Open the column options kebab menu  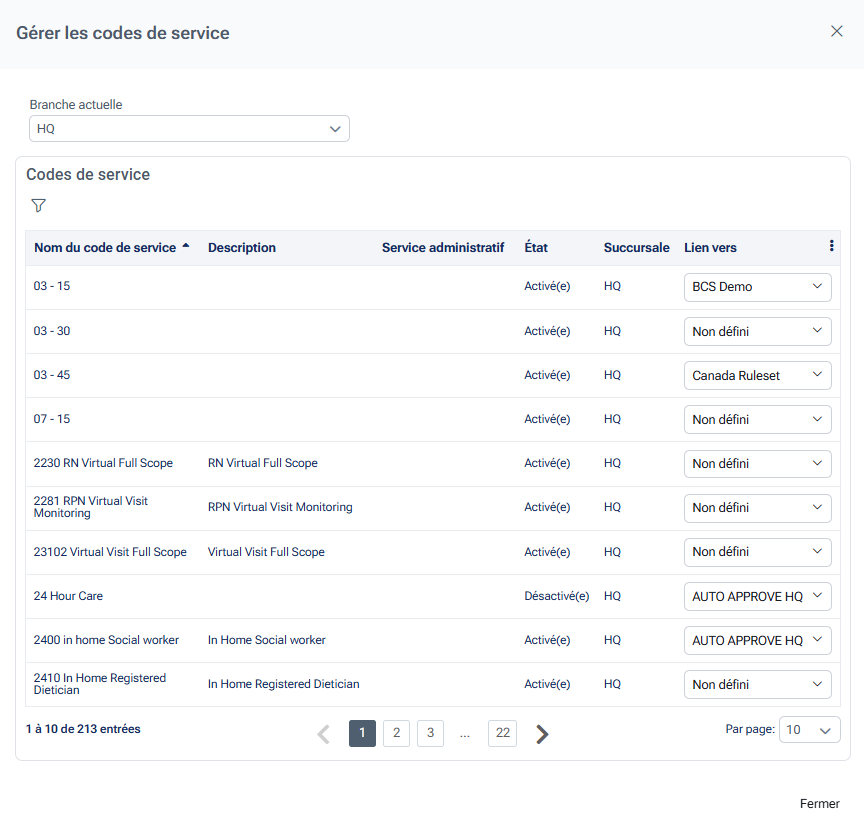coord(831,246)
